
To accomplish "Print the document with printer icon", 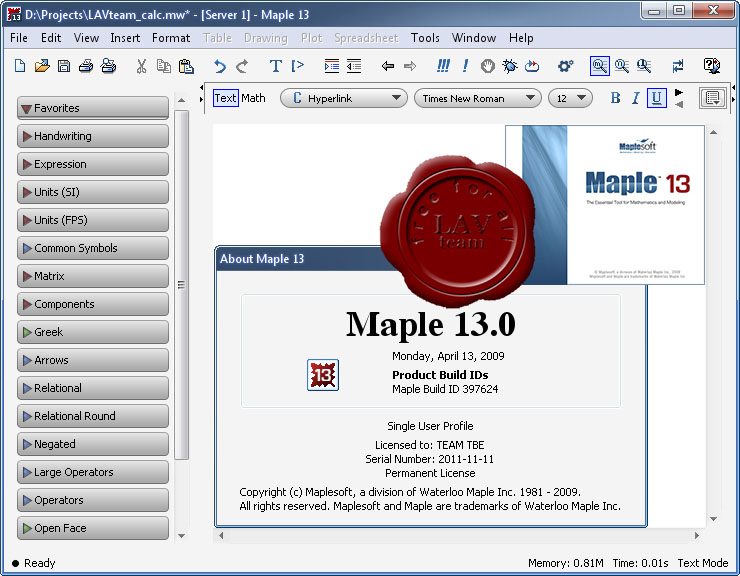I will [x=86, y=66].
